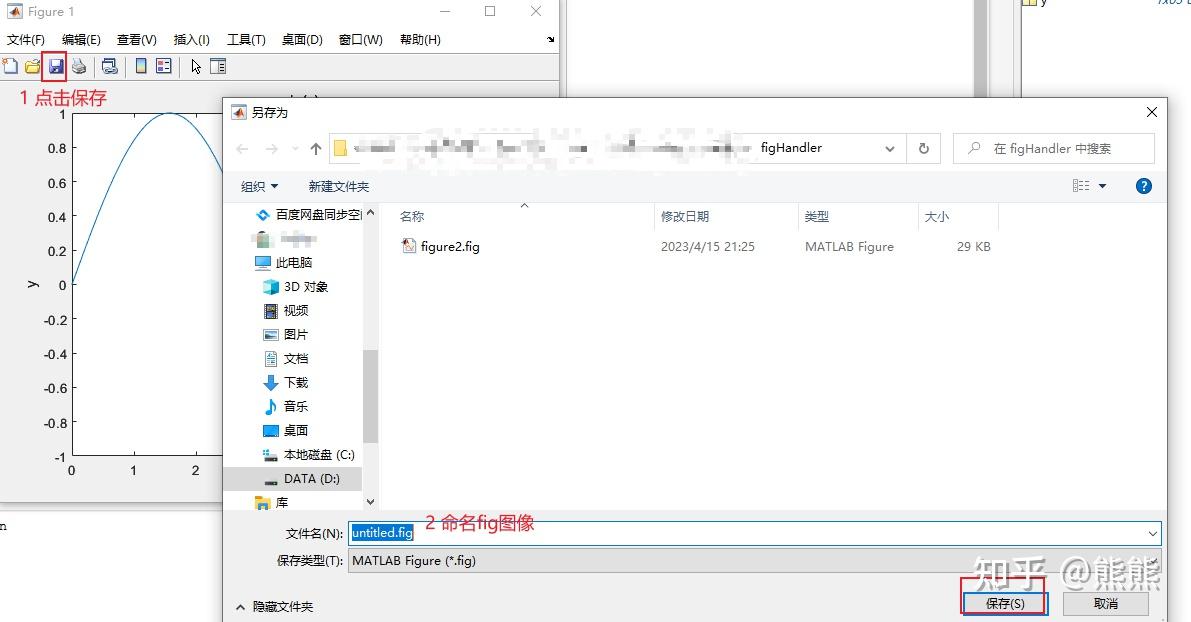
Task: Open the 工具 menu in the menu bar
Action: [x=245, y=40]
